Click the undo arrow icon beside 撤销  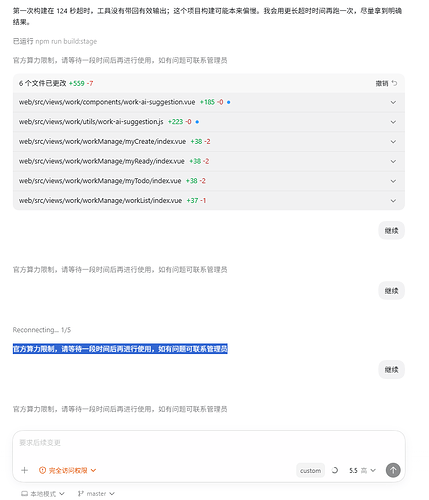394,83
